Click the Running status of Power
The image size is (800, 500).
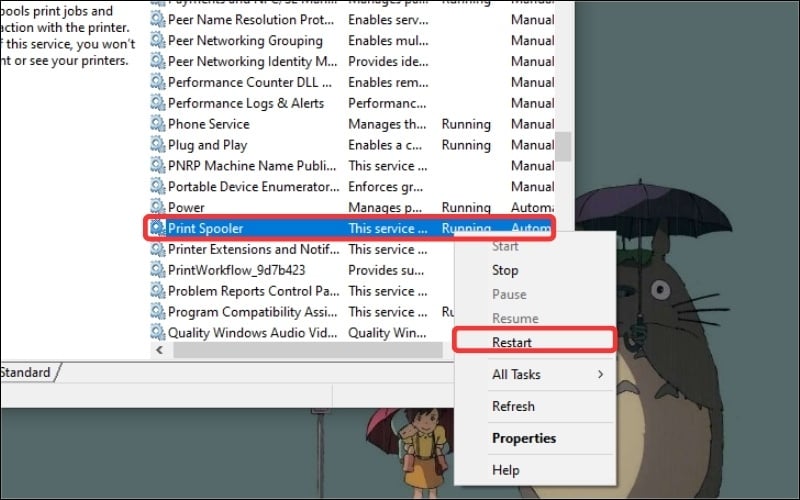[x=466, y=208]
